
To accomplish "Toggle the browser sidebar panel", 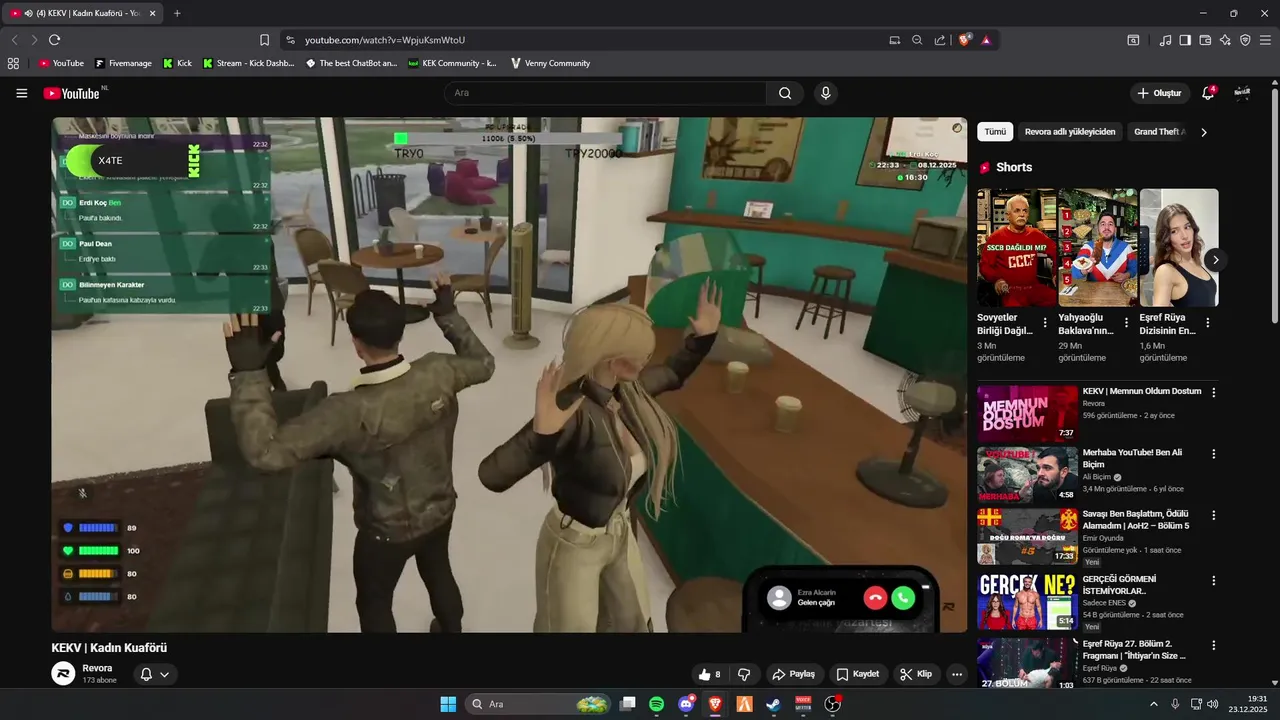I will click(1185, 40).
